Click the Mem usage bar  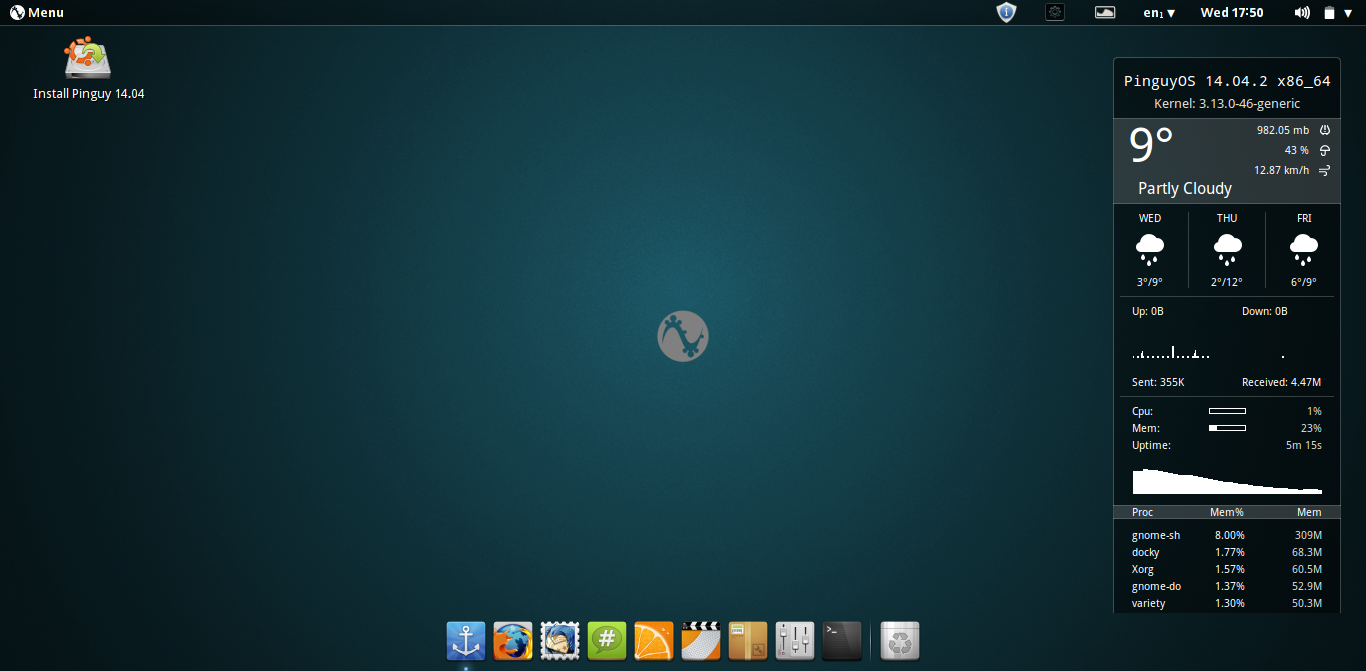pyautogui.click(x=1227, y=428)
